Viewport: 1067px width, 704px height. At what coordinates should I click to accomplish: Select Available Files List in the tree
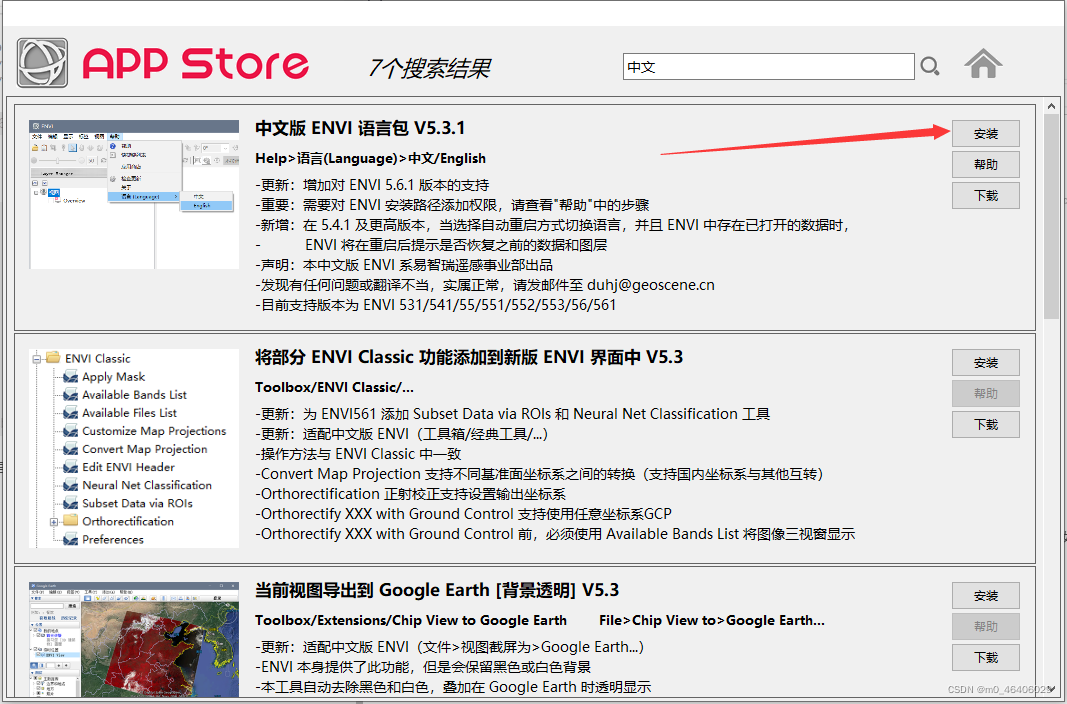pos(129,413)
